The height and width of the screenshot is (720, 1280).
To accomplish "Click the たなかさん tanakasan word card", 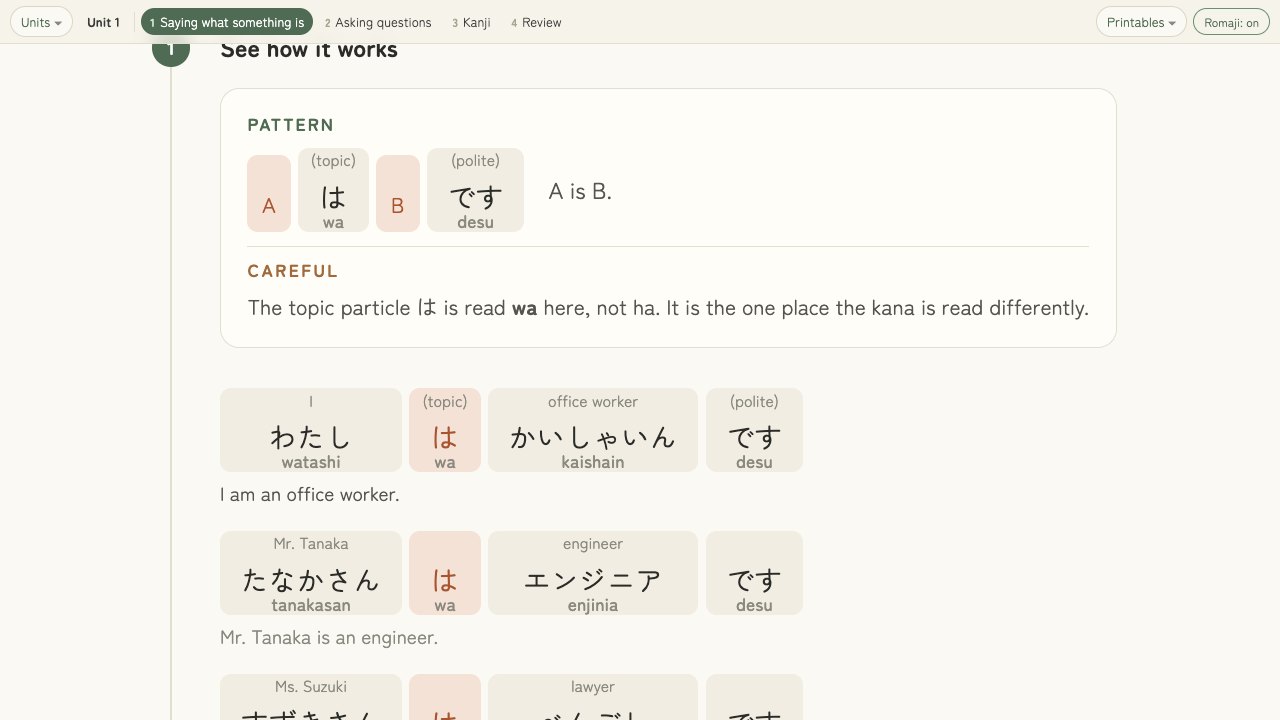I will [311, 573].
